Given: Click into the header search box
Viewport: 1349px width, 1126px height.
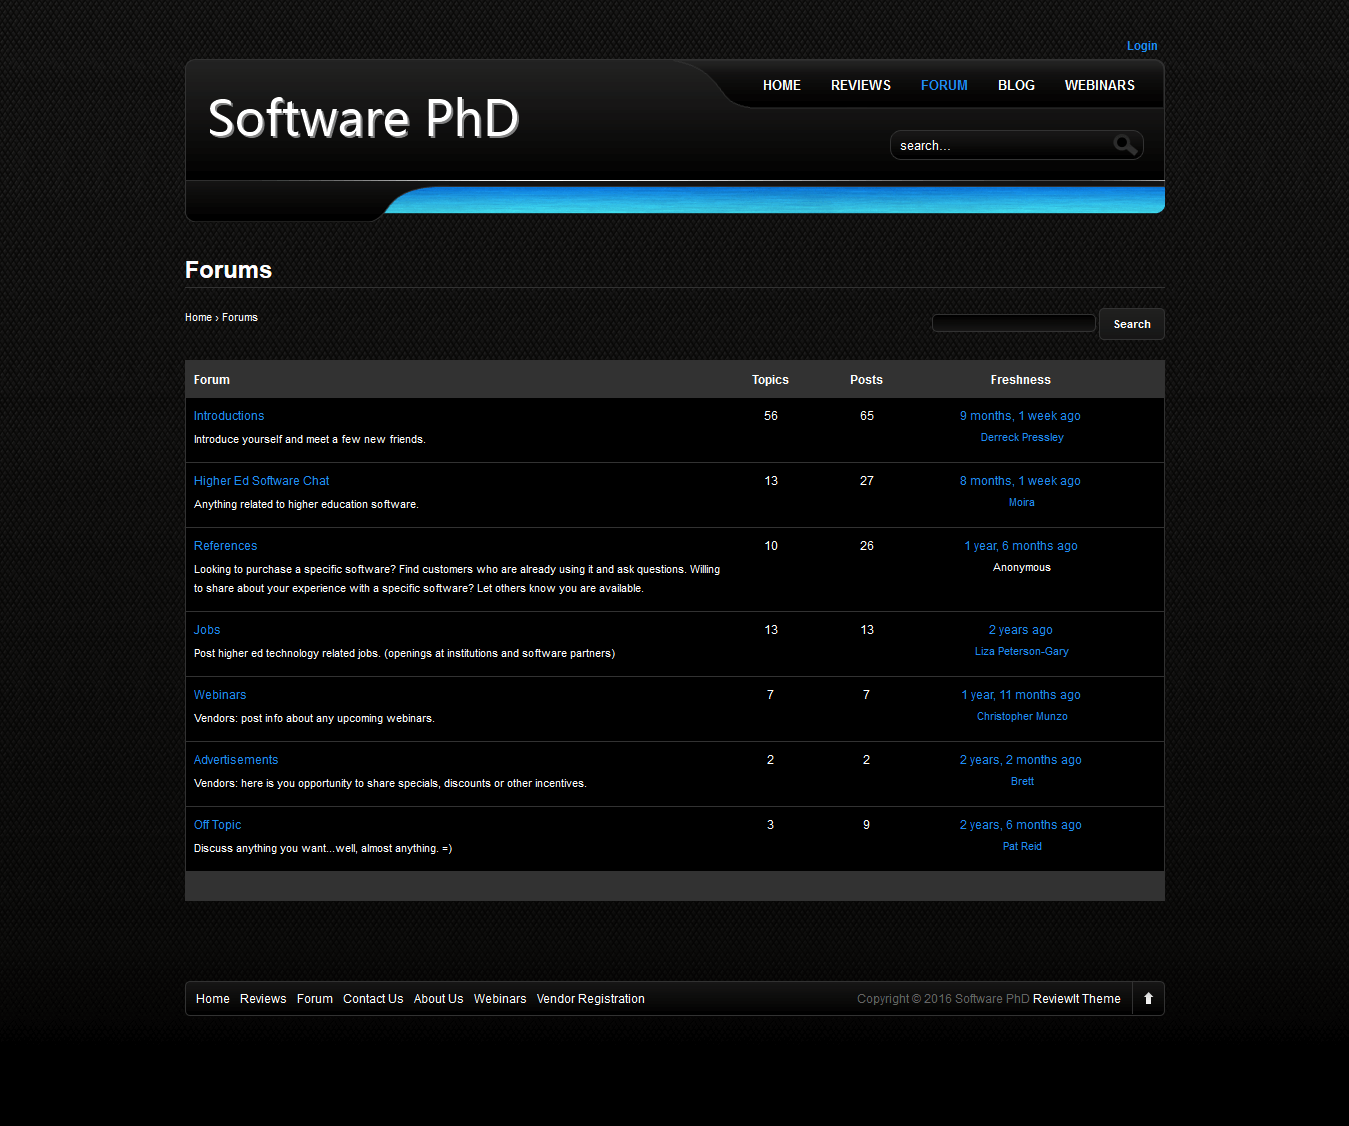Looking at the screenshot, I should click(1000, 146).
